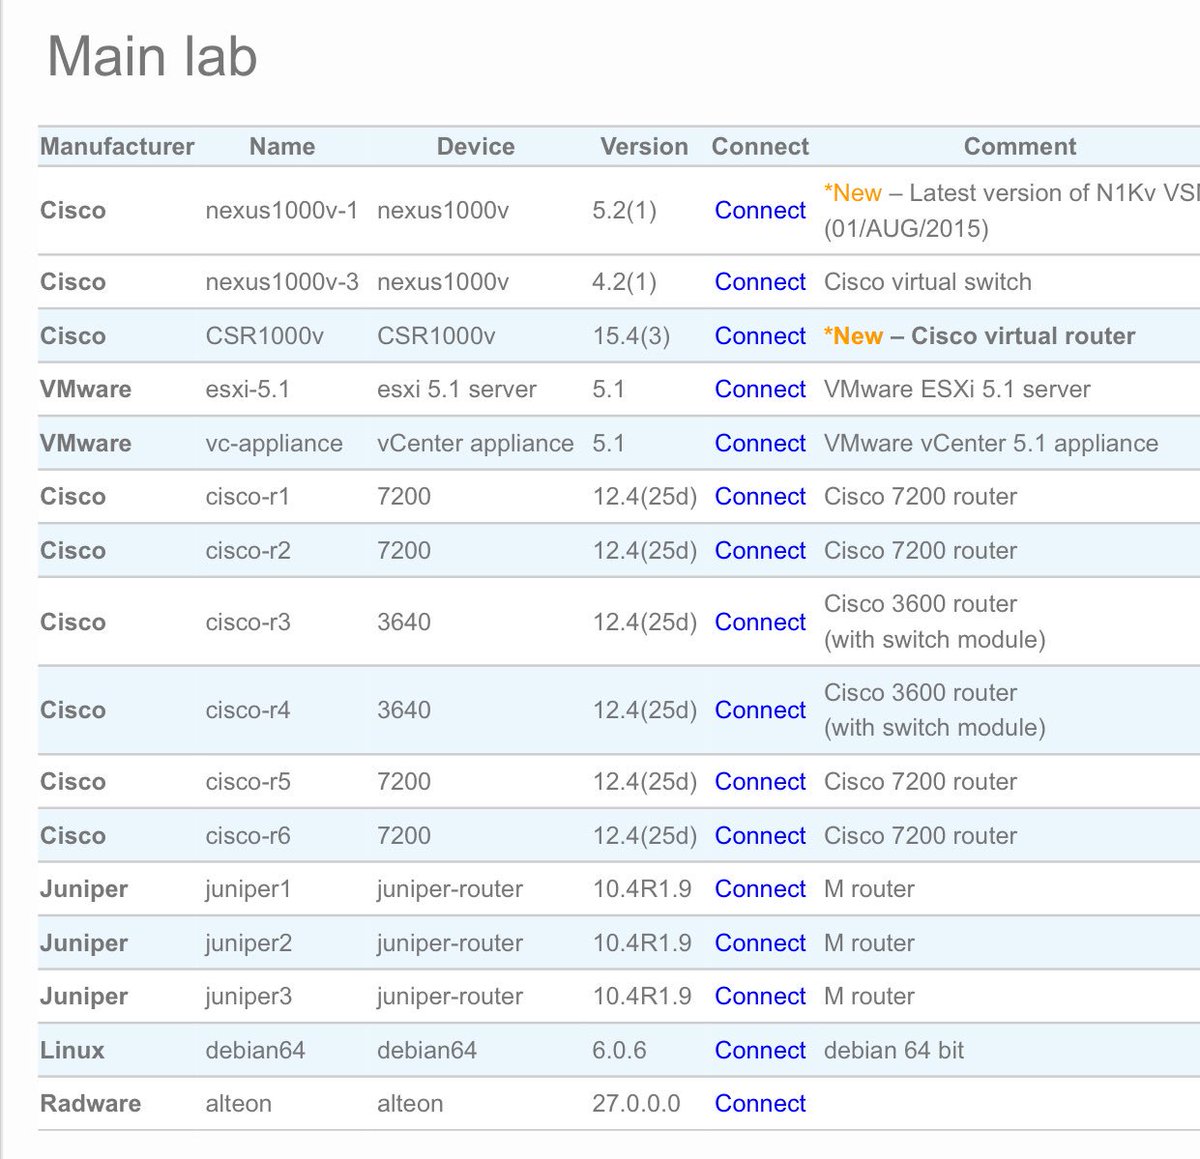Connect to debian64 machine
Screen dimensions: 1200x1159
click(x=760, y=1050)
